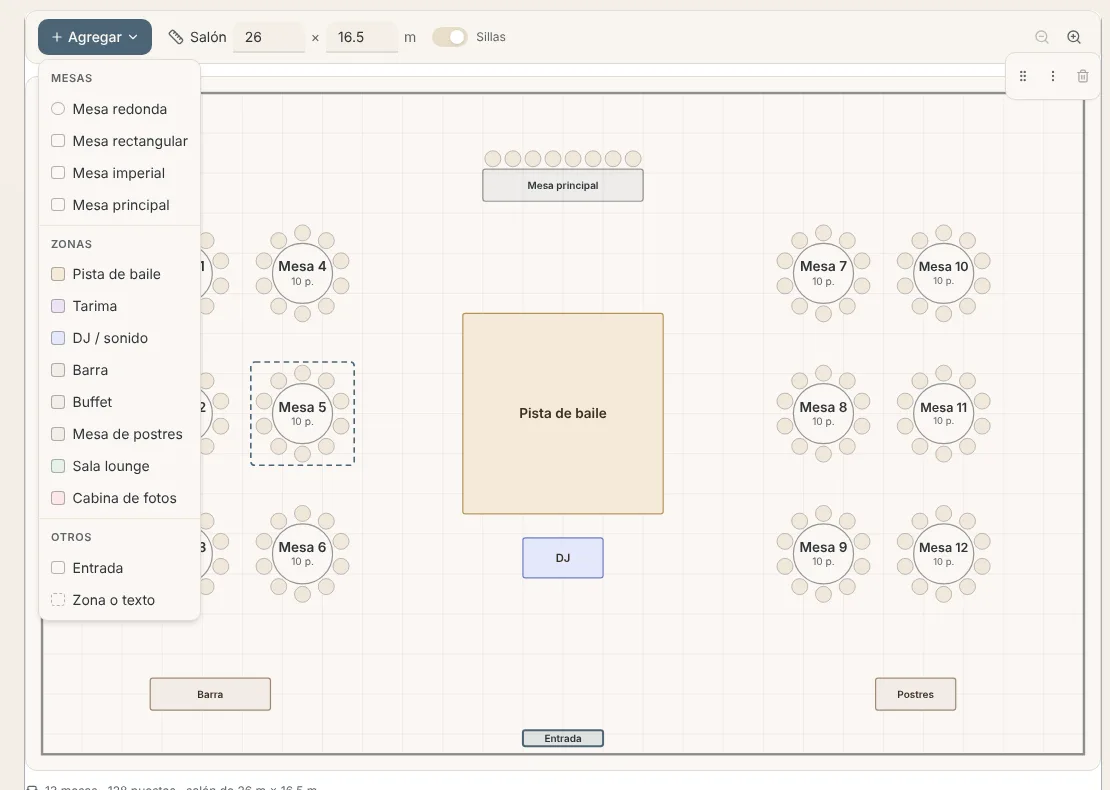
Task: Open the three-dot more options menu
Action: (1053, 76)
